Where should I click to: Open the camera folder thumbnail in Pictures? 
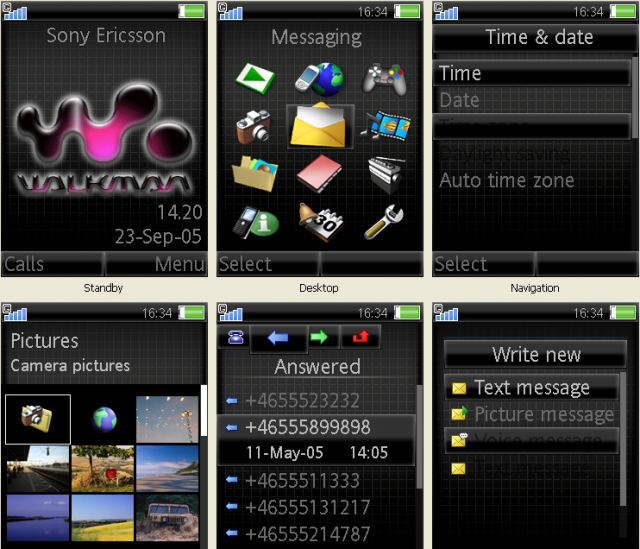(38, 419)
